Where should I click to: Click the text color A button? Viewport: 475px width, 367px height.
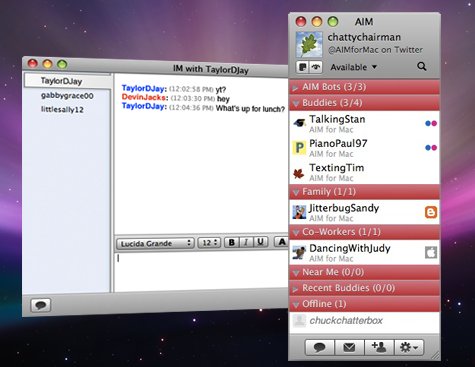282,241
